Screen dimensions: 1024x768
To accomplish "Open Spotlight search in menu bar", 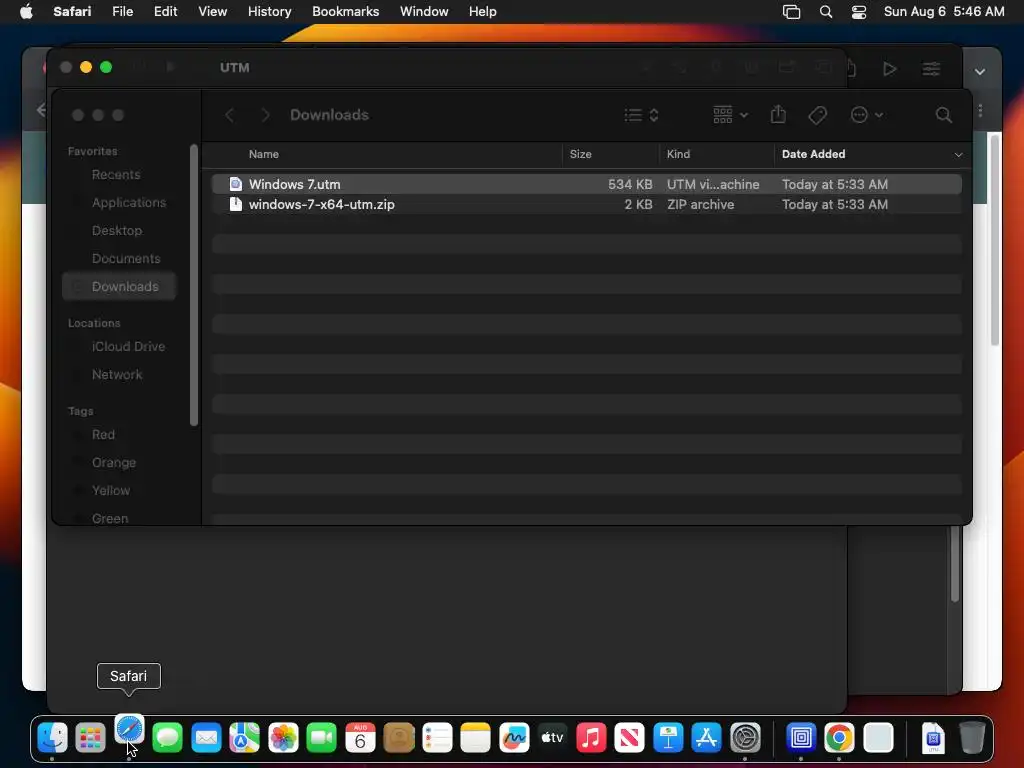I will 826,12.
